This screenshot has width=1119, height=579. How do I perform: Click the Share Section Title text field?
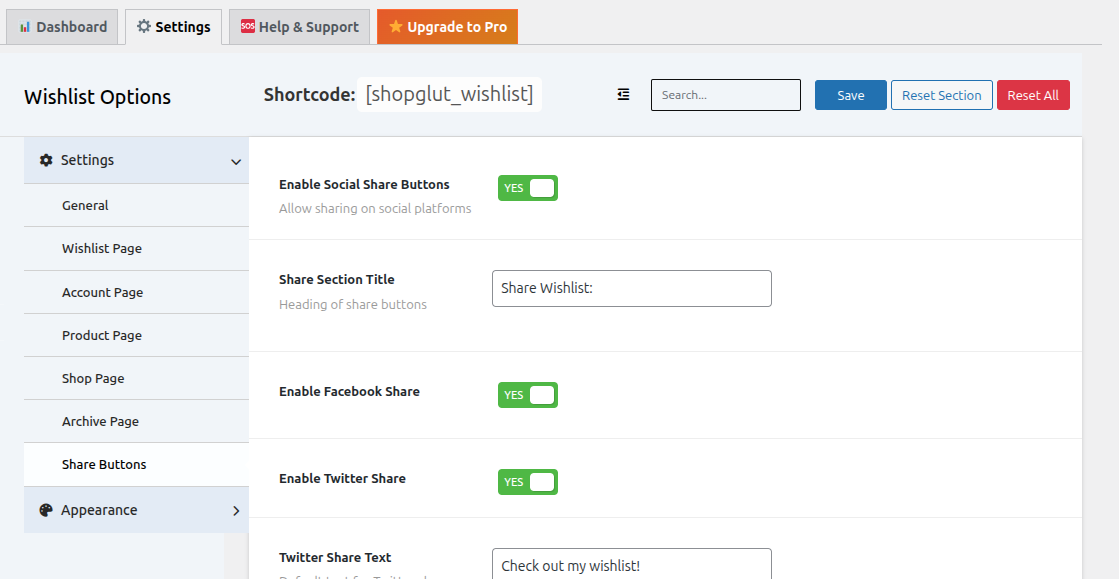pyautogui.click(x=632, y=288)
